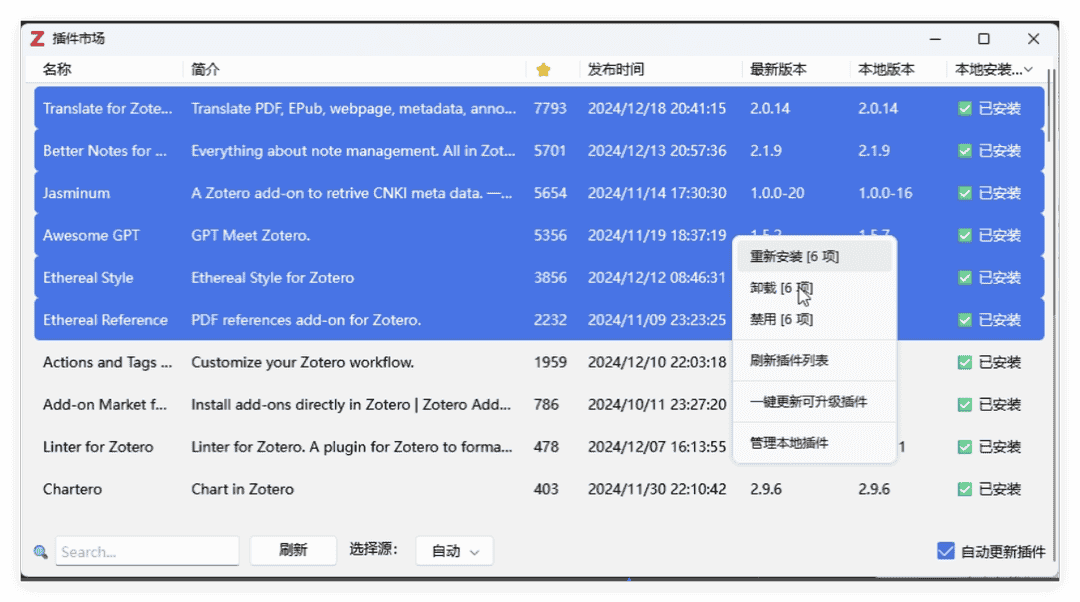Viewport: 1080px width, 602px height.
Task: Toggle installed checkbox for Actions and Tags
Action: (x=965, y=362)
